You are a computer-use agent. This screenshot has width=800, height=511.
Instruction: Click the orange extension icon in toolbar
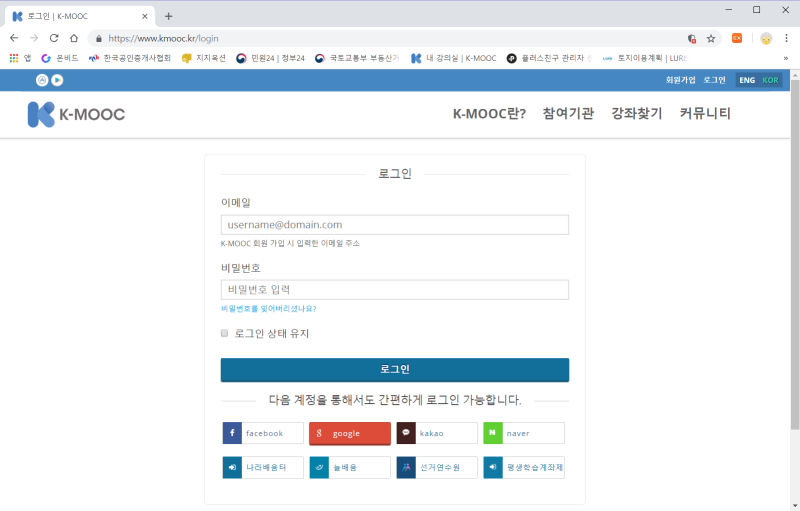tap(737, 38)
